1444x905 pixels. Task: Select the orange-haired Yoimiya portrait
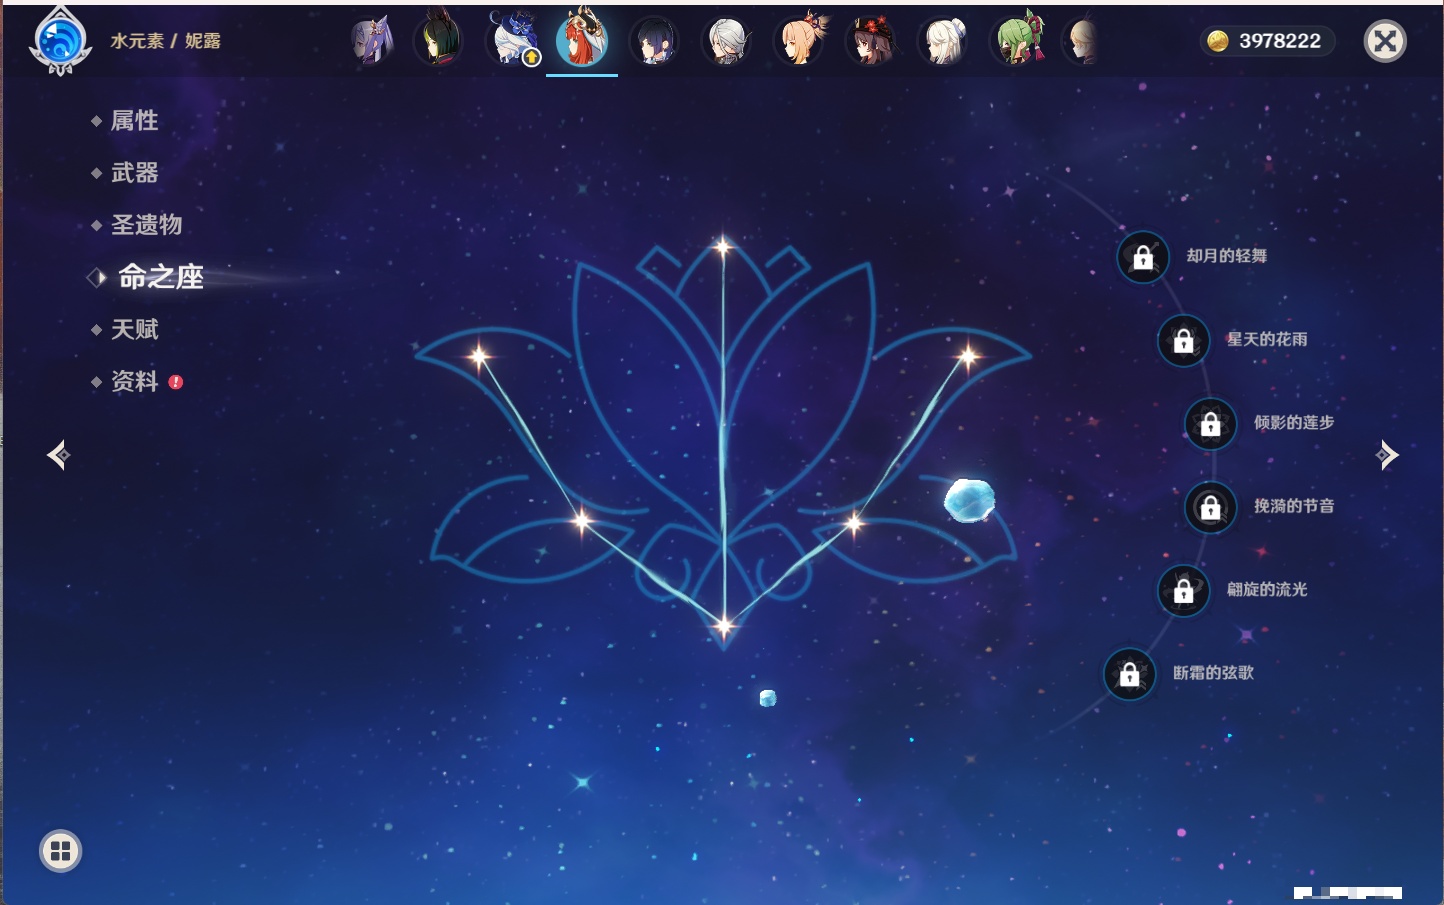[800, 40]
